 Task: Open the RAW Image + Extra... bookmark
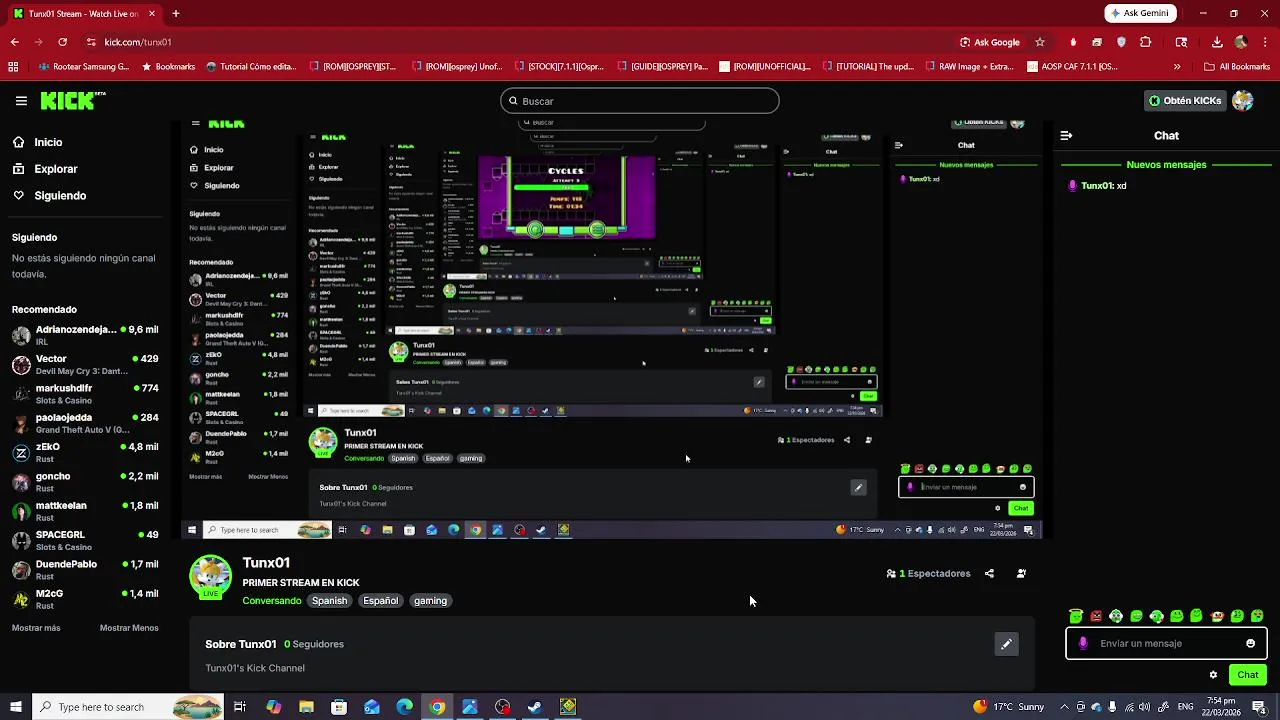pos(968,67)
